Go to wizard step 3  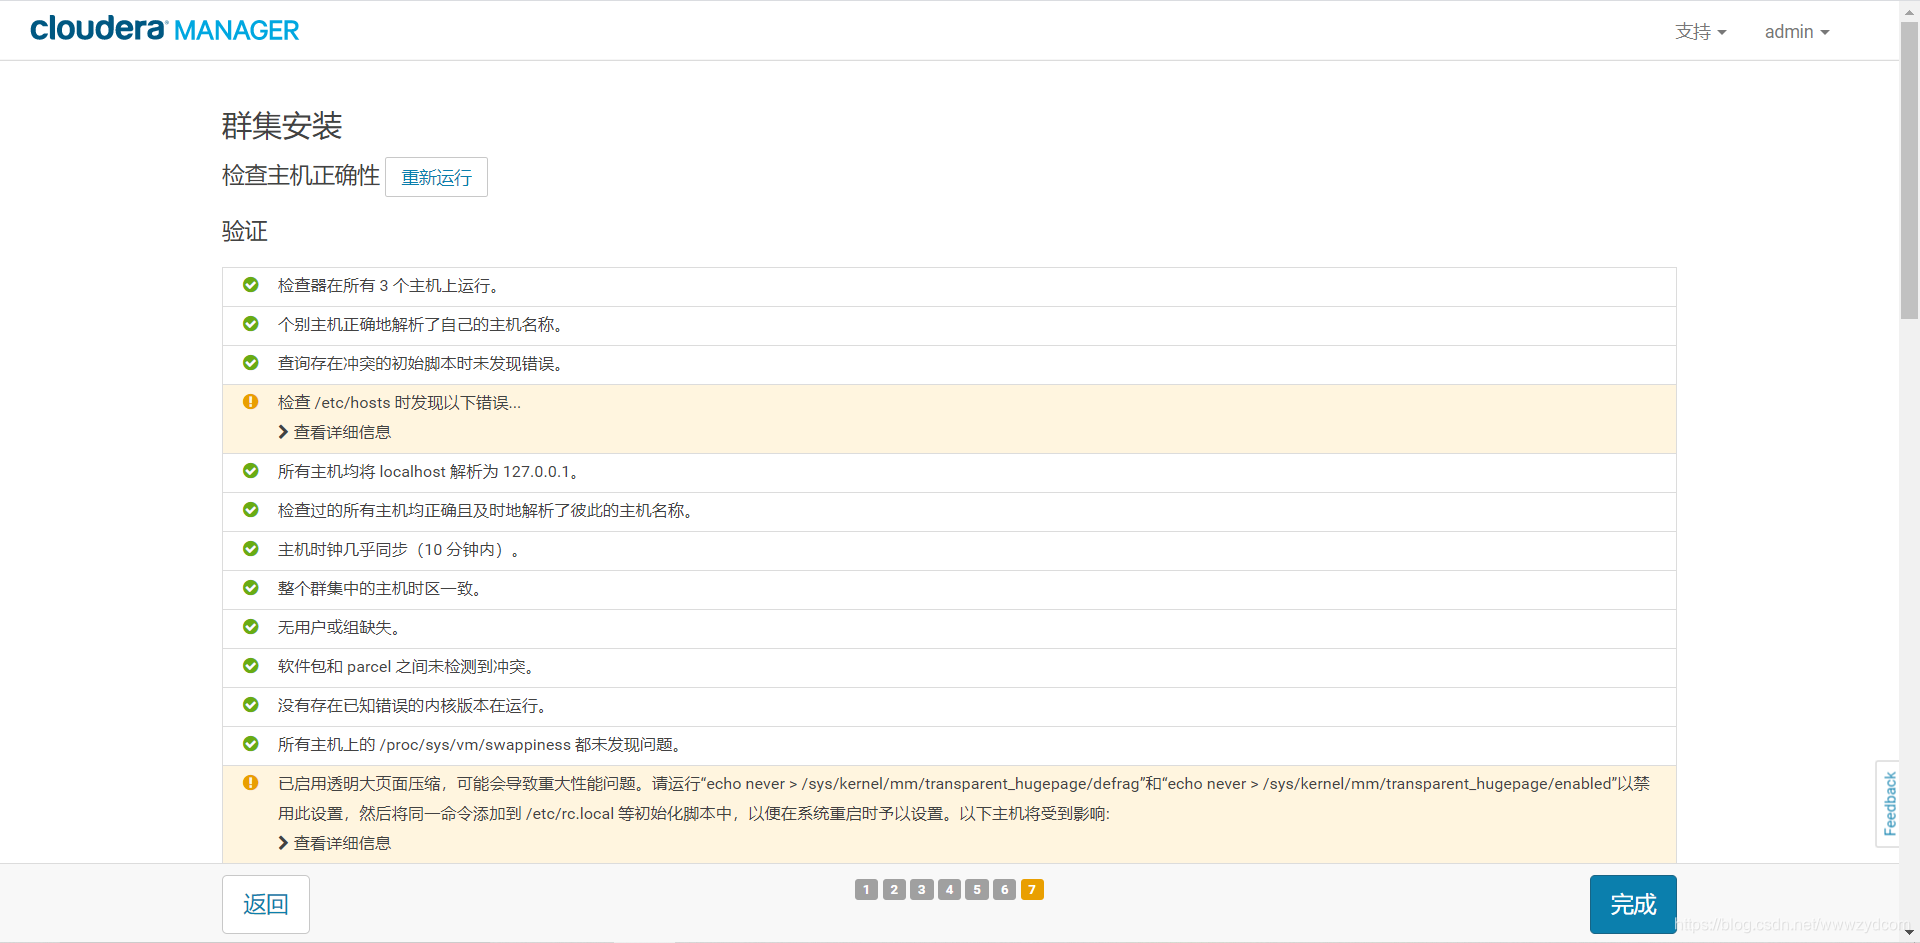pos(922,889)
